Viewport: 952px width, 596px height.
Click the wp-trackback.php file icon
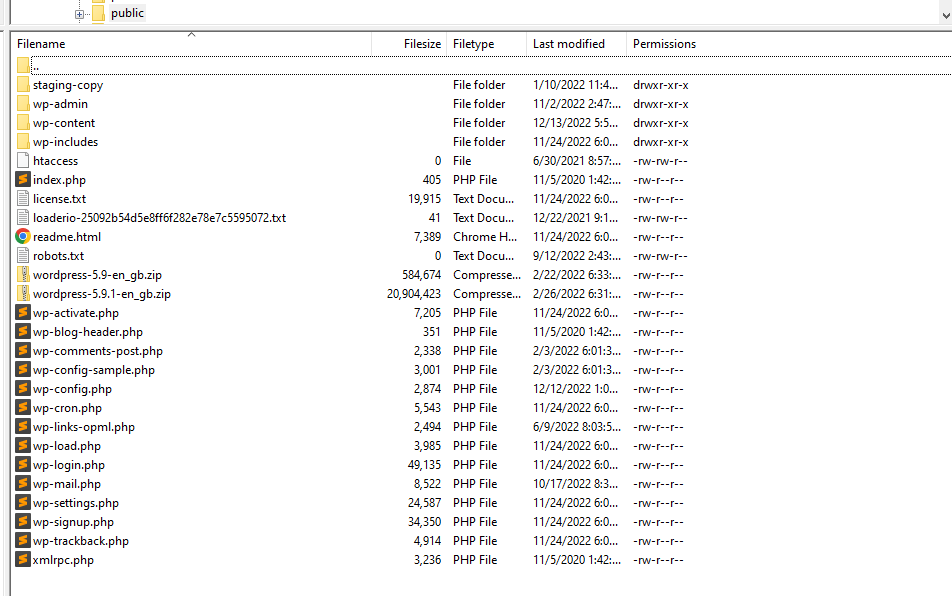pos(23,541)
